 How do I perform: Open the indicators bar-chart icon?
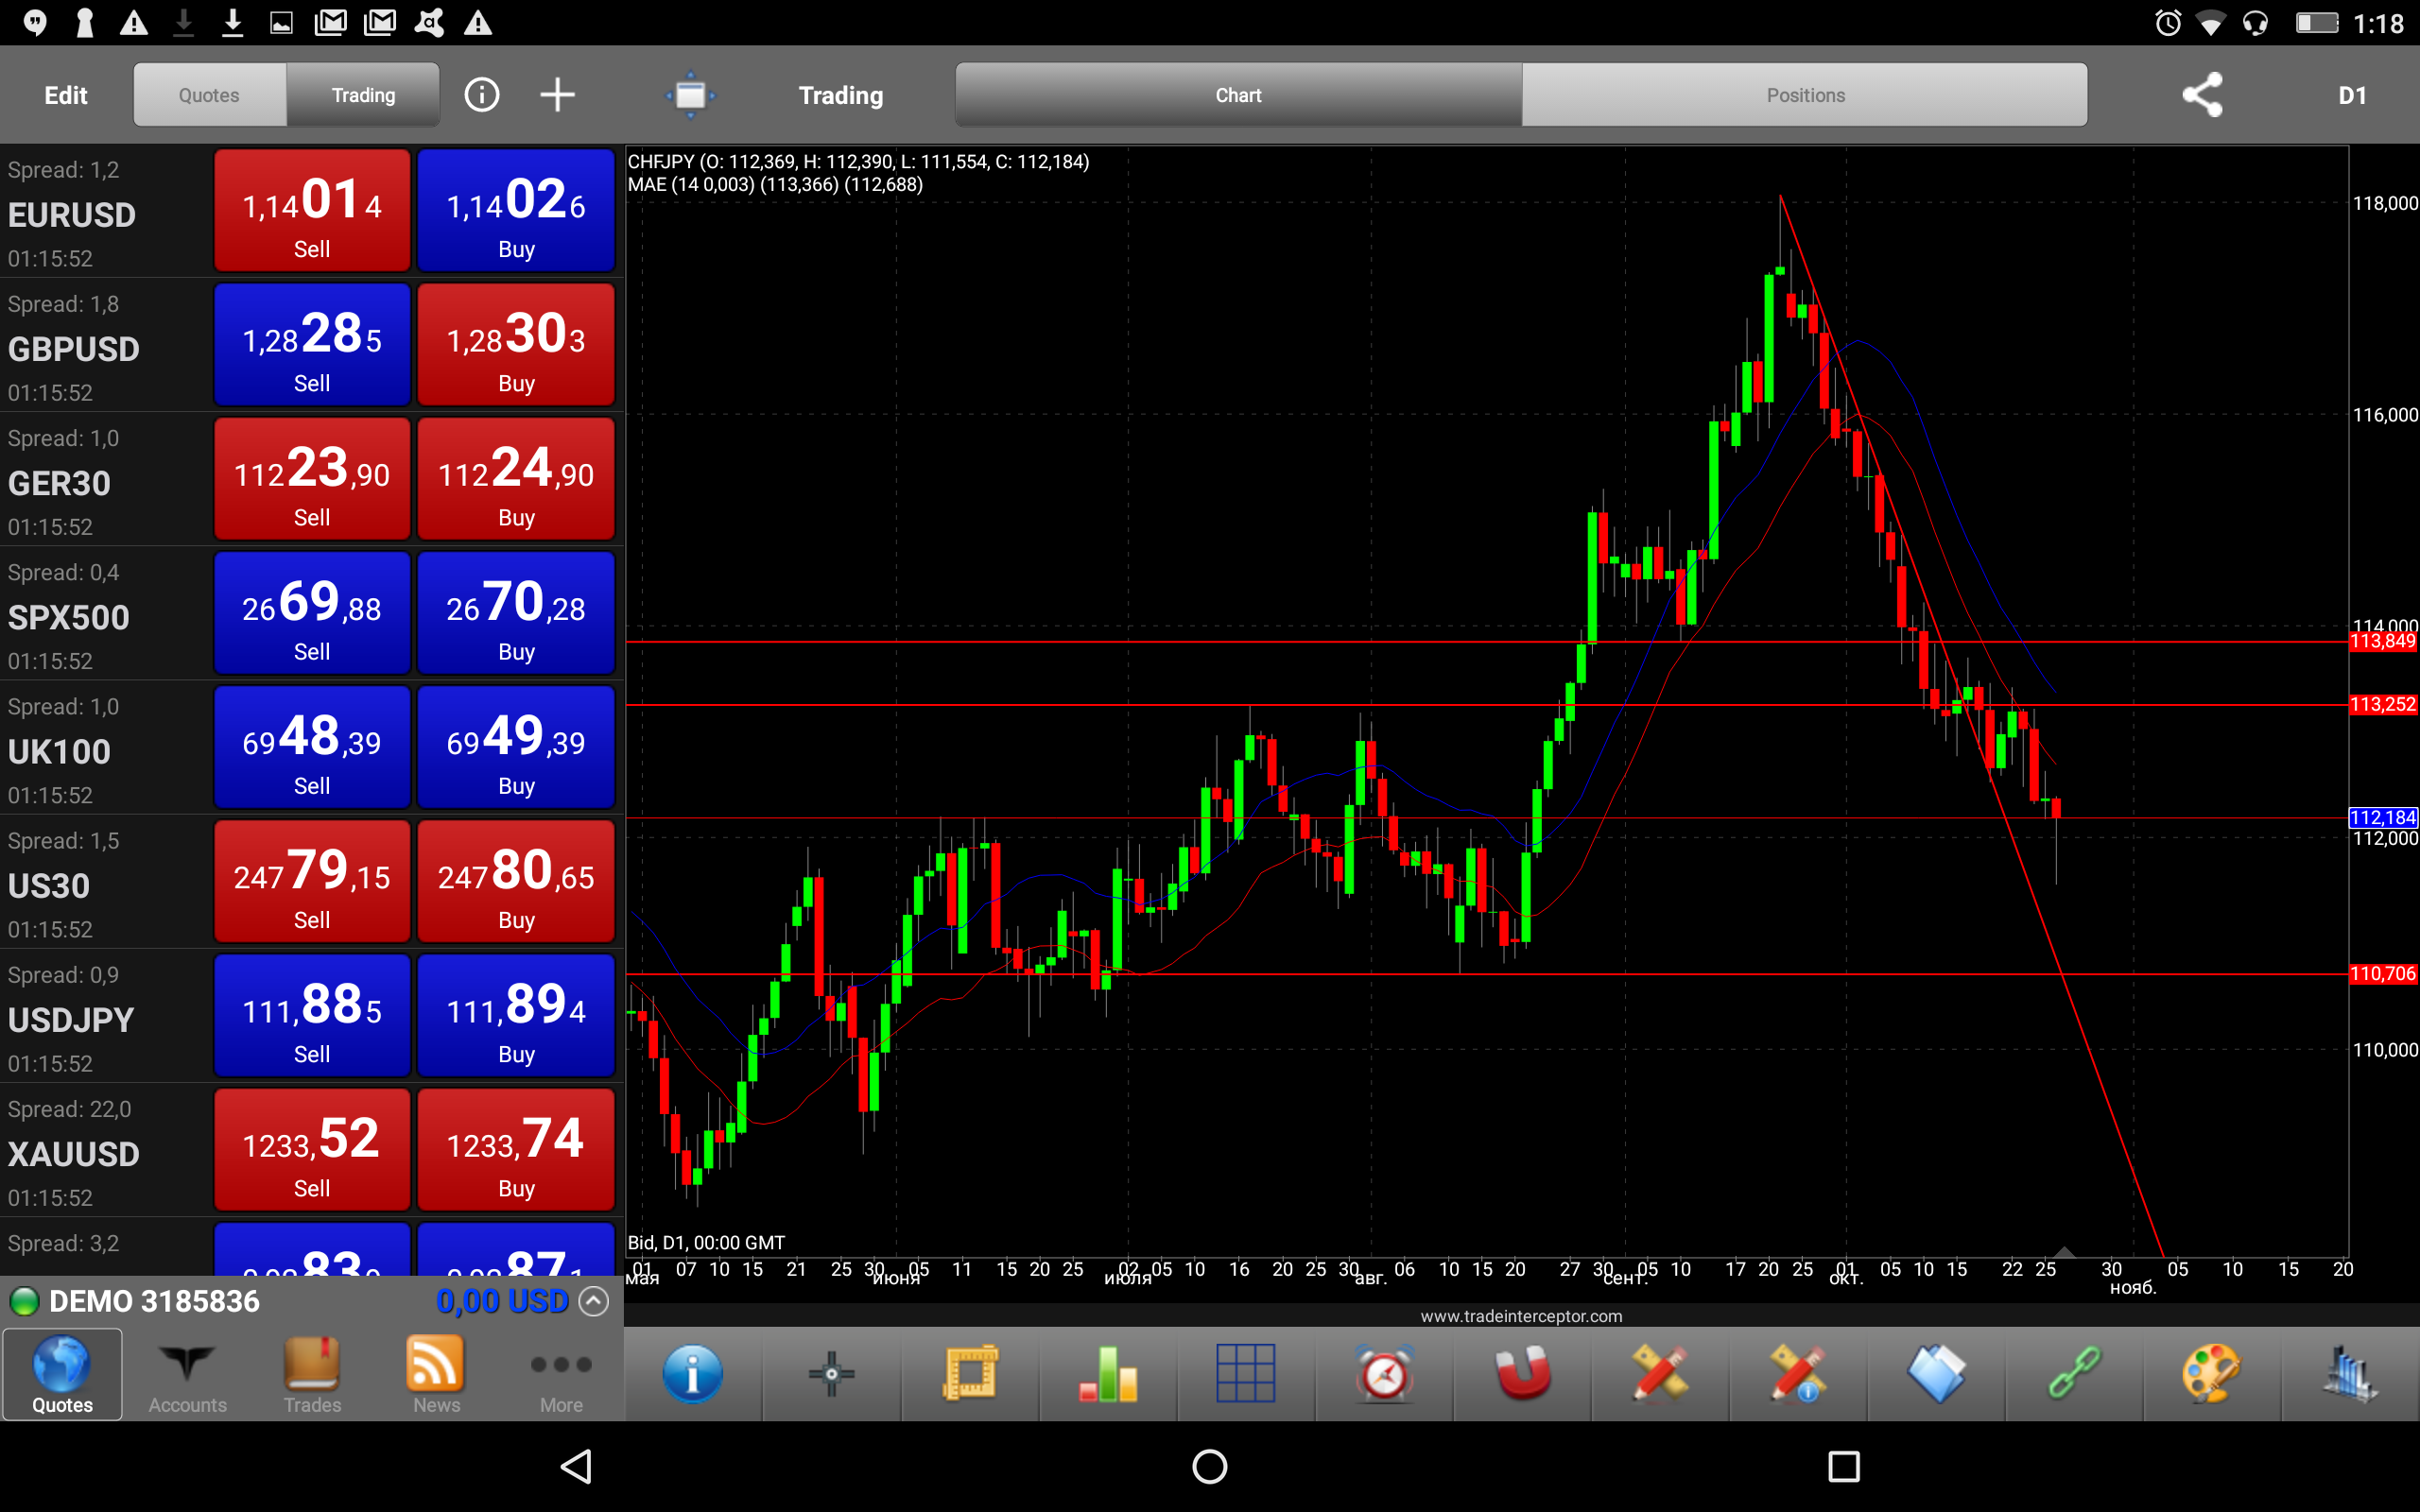(x=1108, y=1374)
